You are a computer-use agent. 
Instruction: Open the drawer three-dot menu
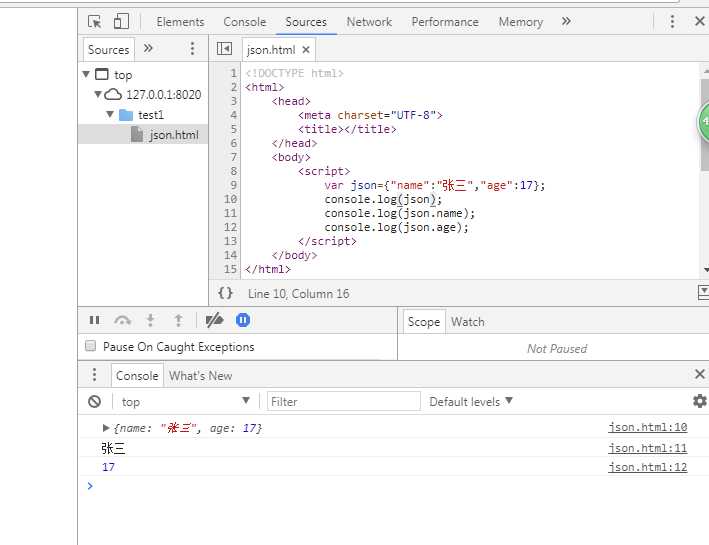pyautogui.click(x=94, y=374)
